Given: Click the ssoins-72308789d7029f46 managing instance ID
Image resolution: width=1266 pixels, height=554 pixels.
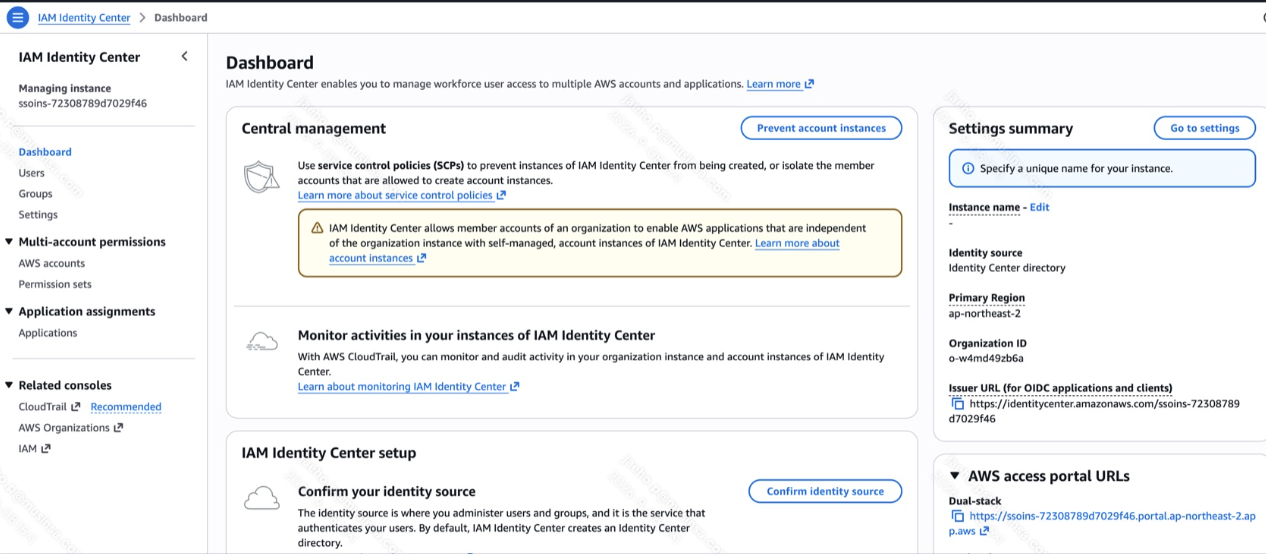Looking at the screenshot, I should (x=83, y=103).
